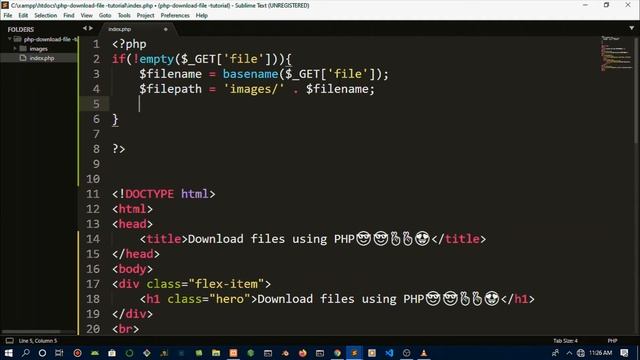640x360 pixels.
Task: Click line number 1 in the gutter
Action: click(x=96, y=44)
